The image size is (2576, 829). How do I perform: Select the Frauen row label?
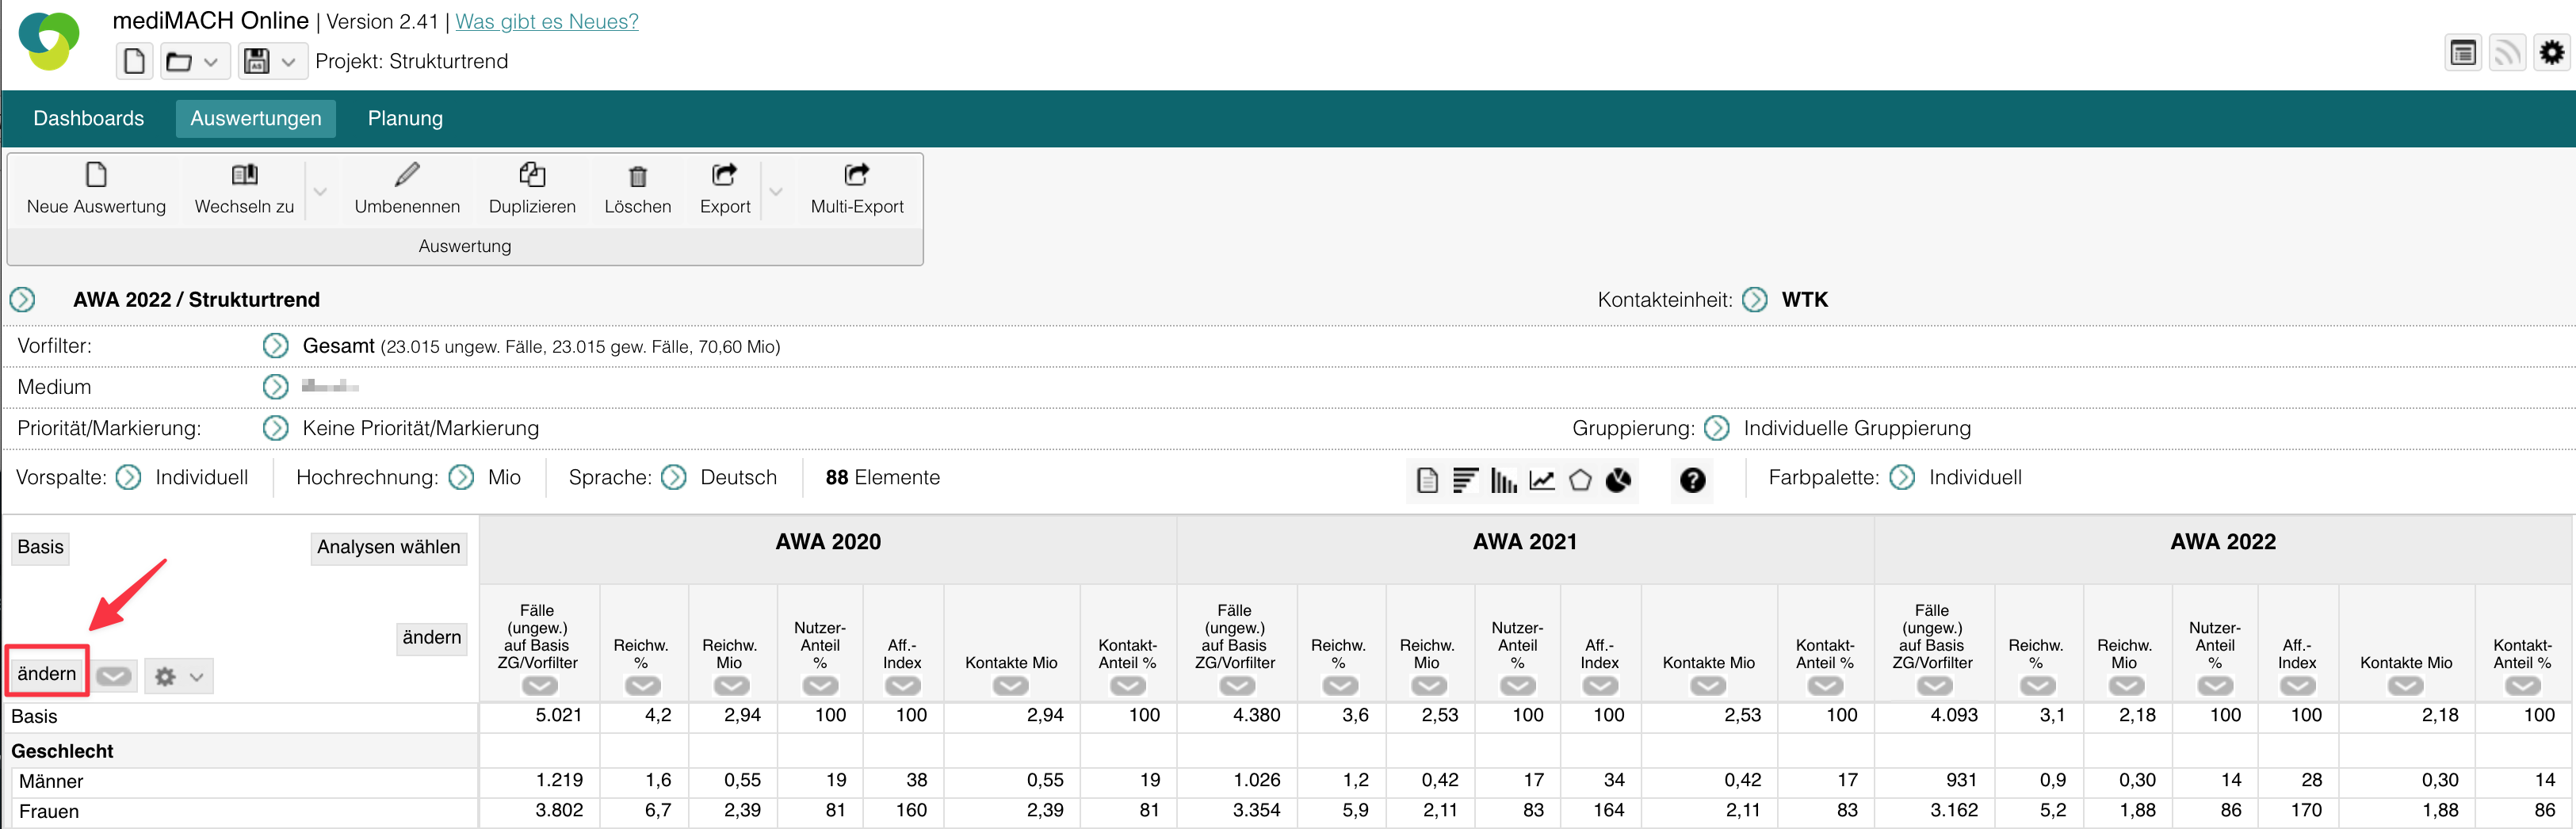49,811
